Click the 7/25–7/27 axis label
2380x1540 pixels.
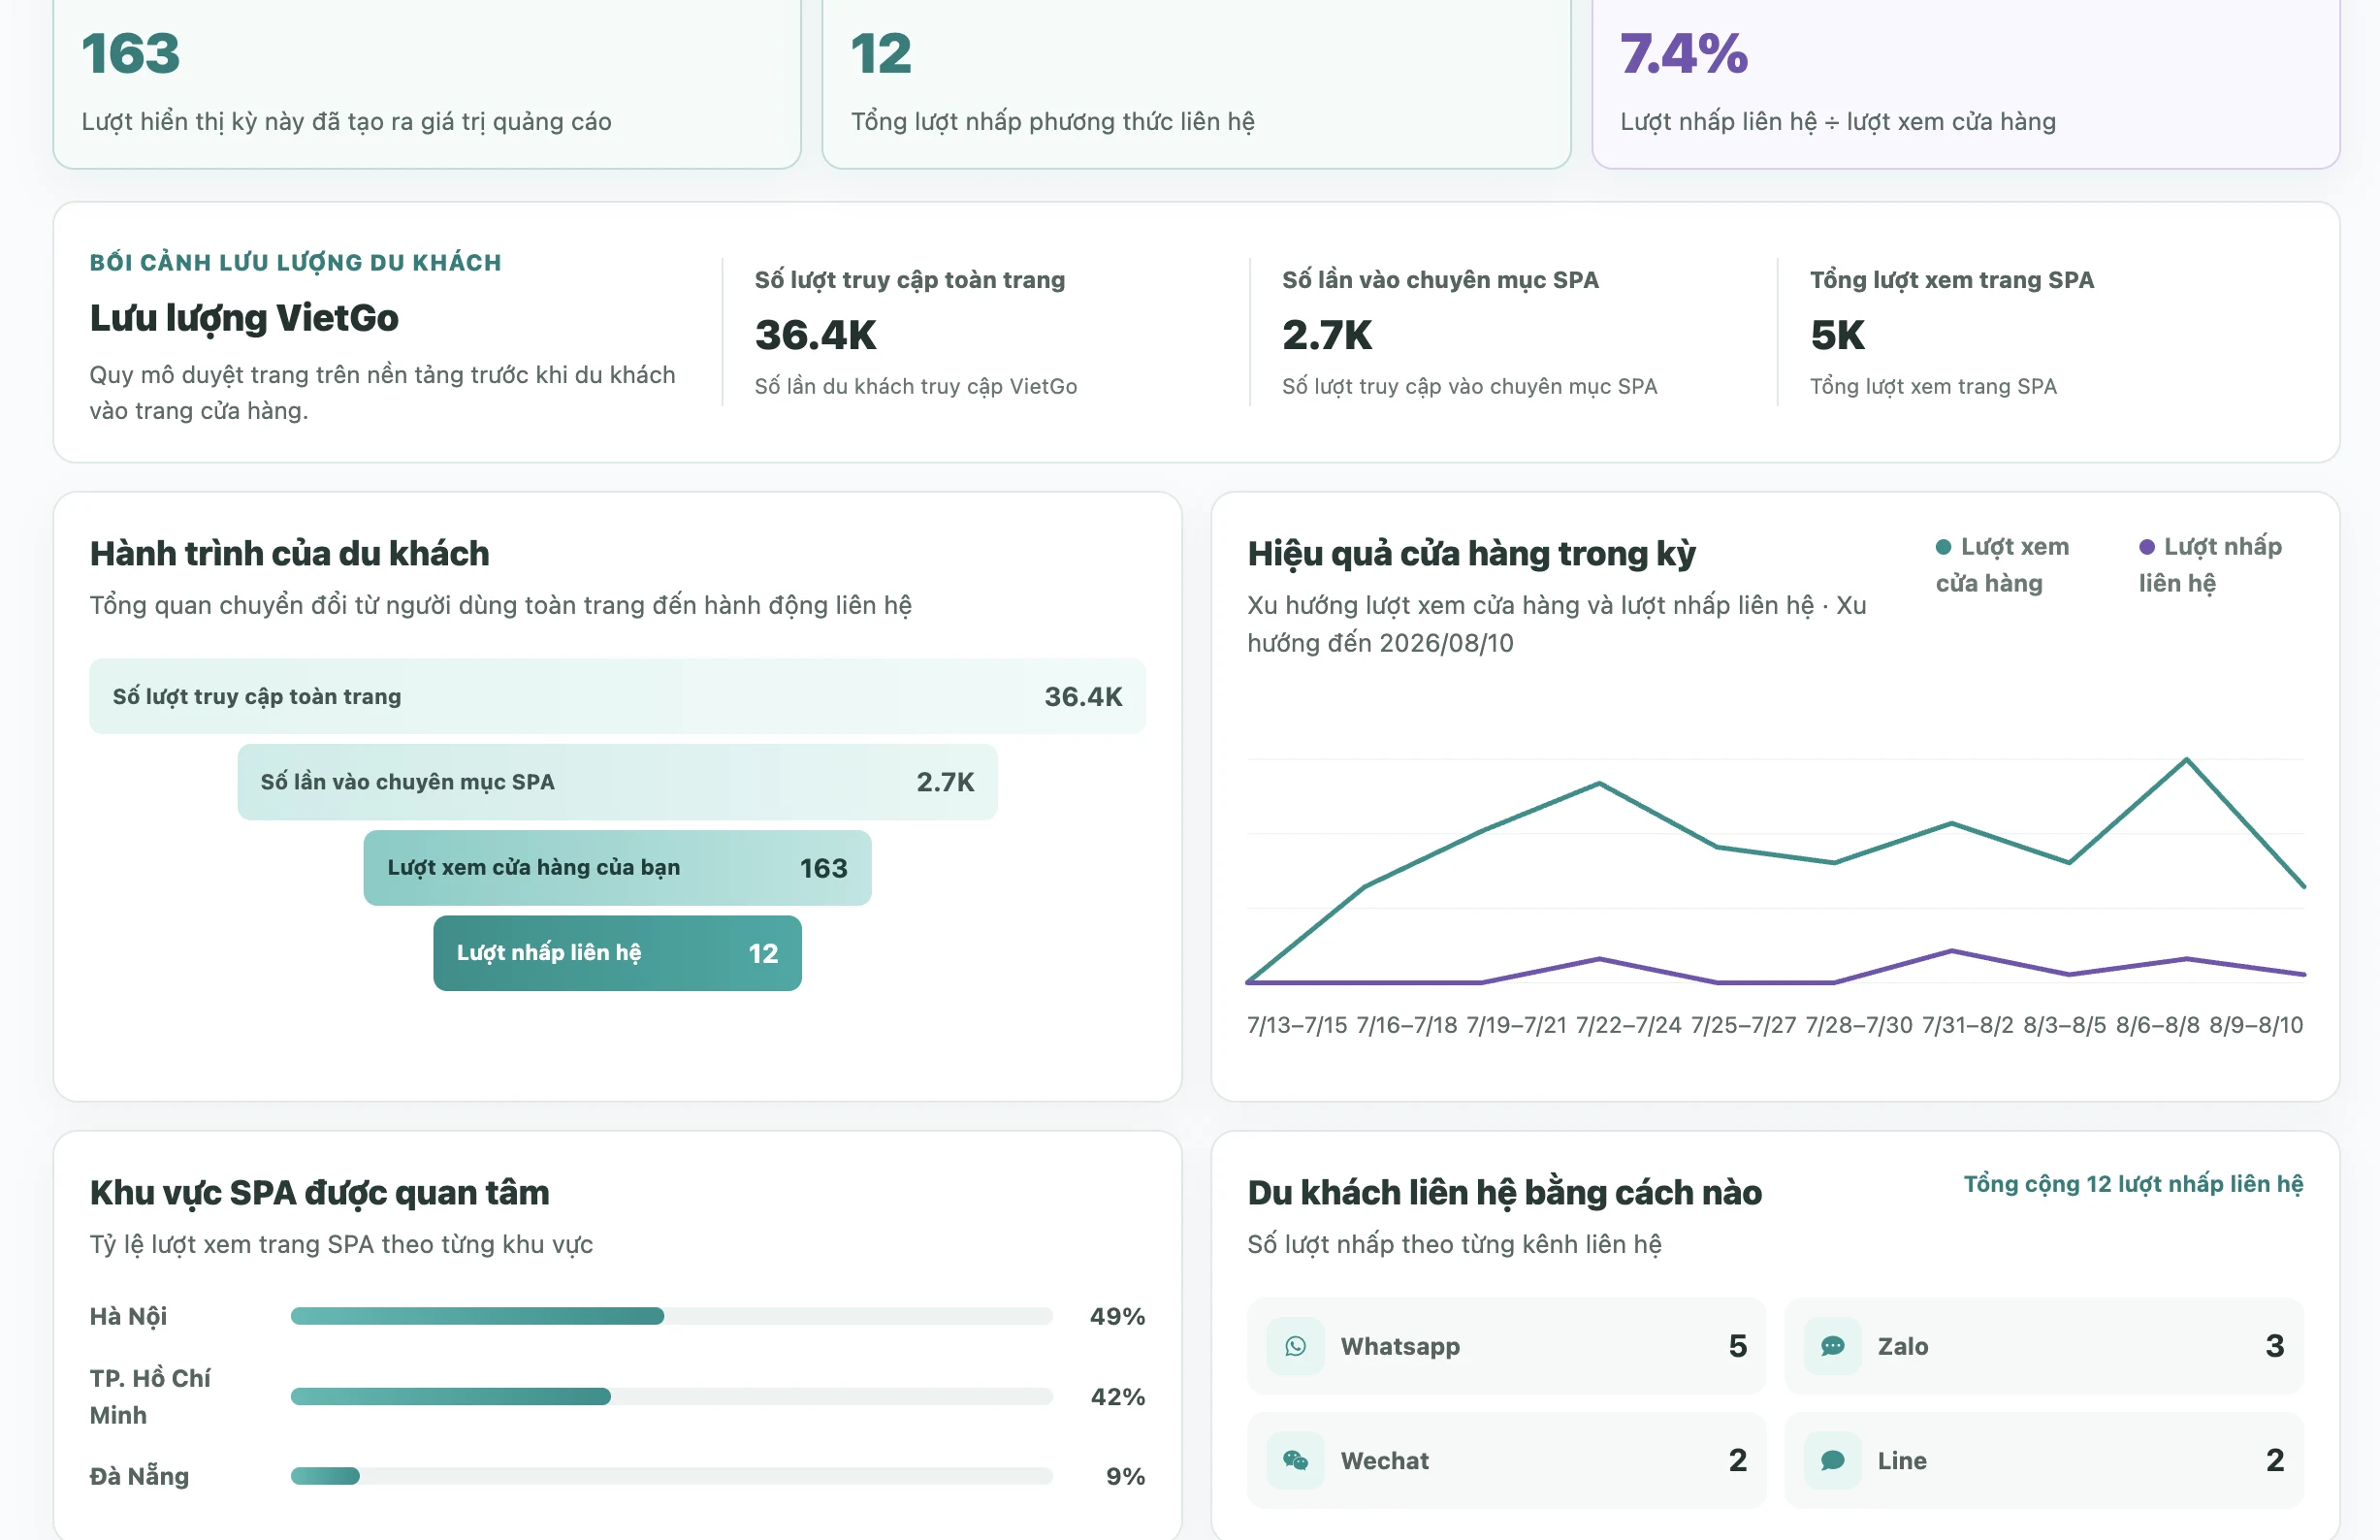coord(1744,1025)
